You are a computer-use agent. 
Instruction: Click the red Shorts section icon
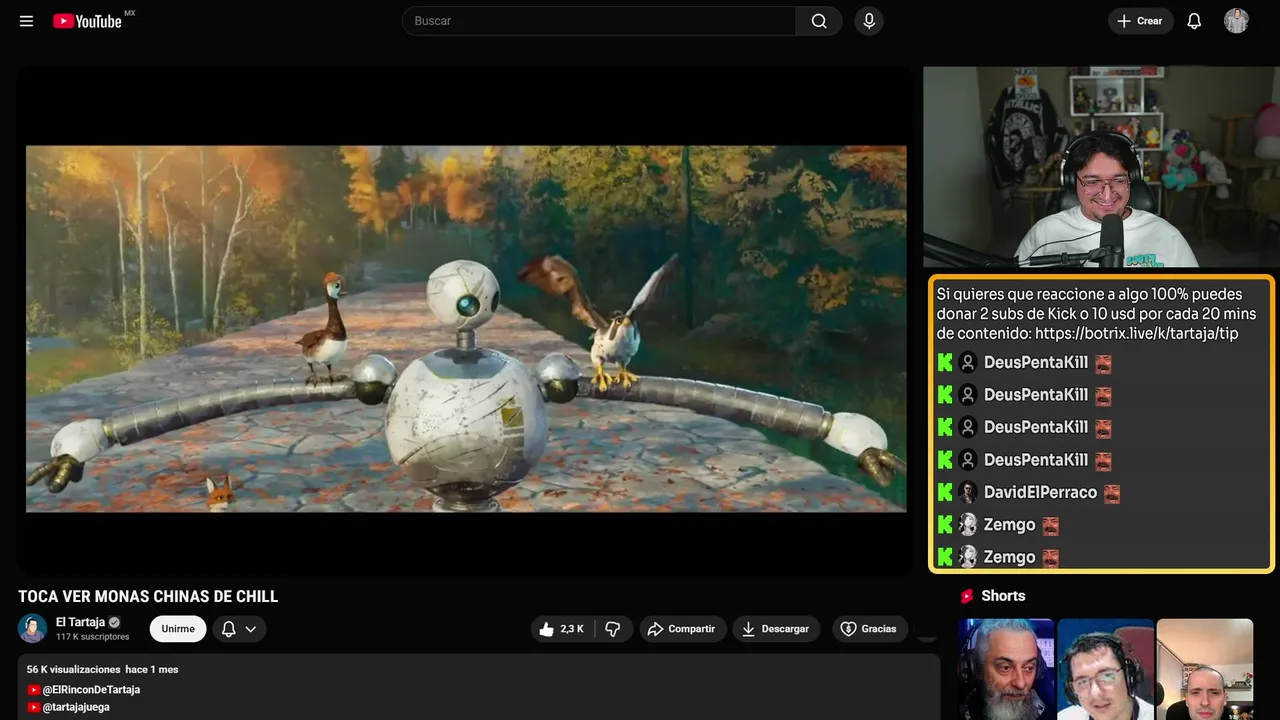pyautogui.click(x=967, y=596)
